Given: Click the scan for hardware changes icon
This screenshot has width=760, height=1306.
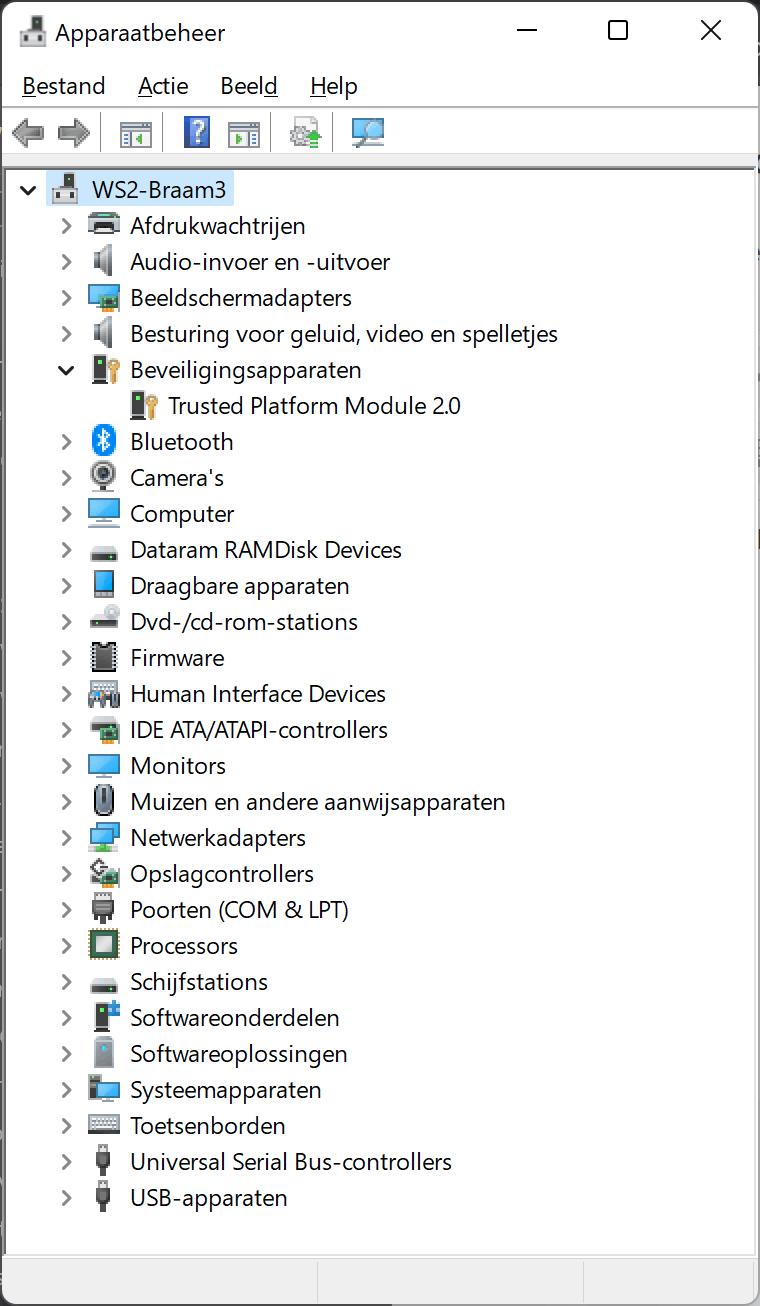Looking at the screenshot, I should [x=367, y=132].
